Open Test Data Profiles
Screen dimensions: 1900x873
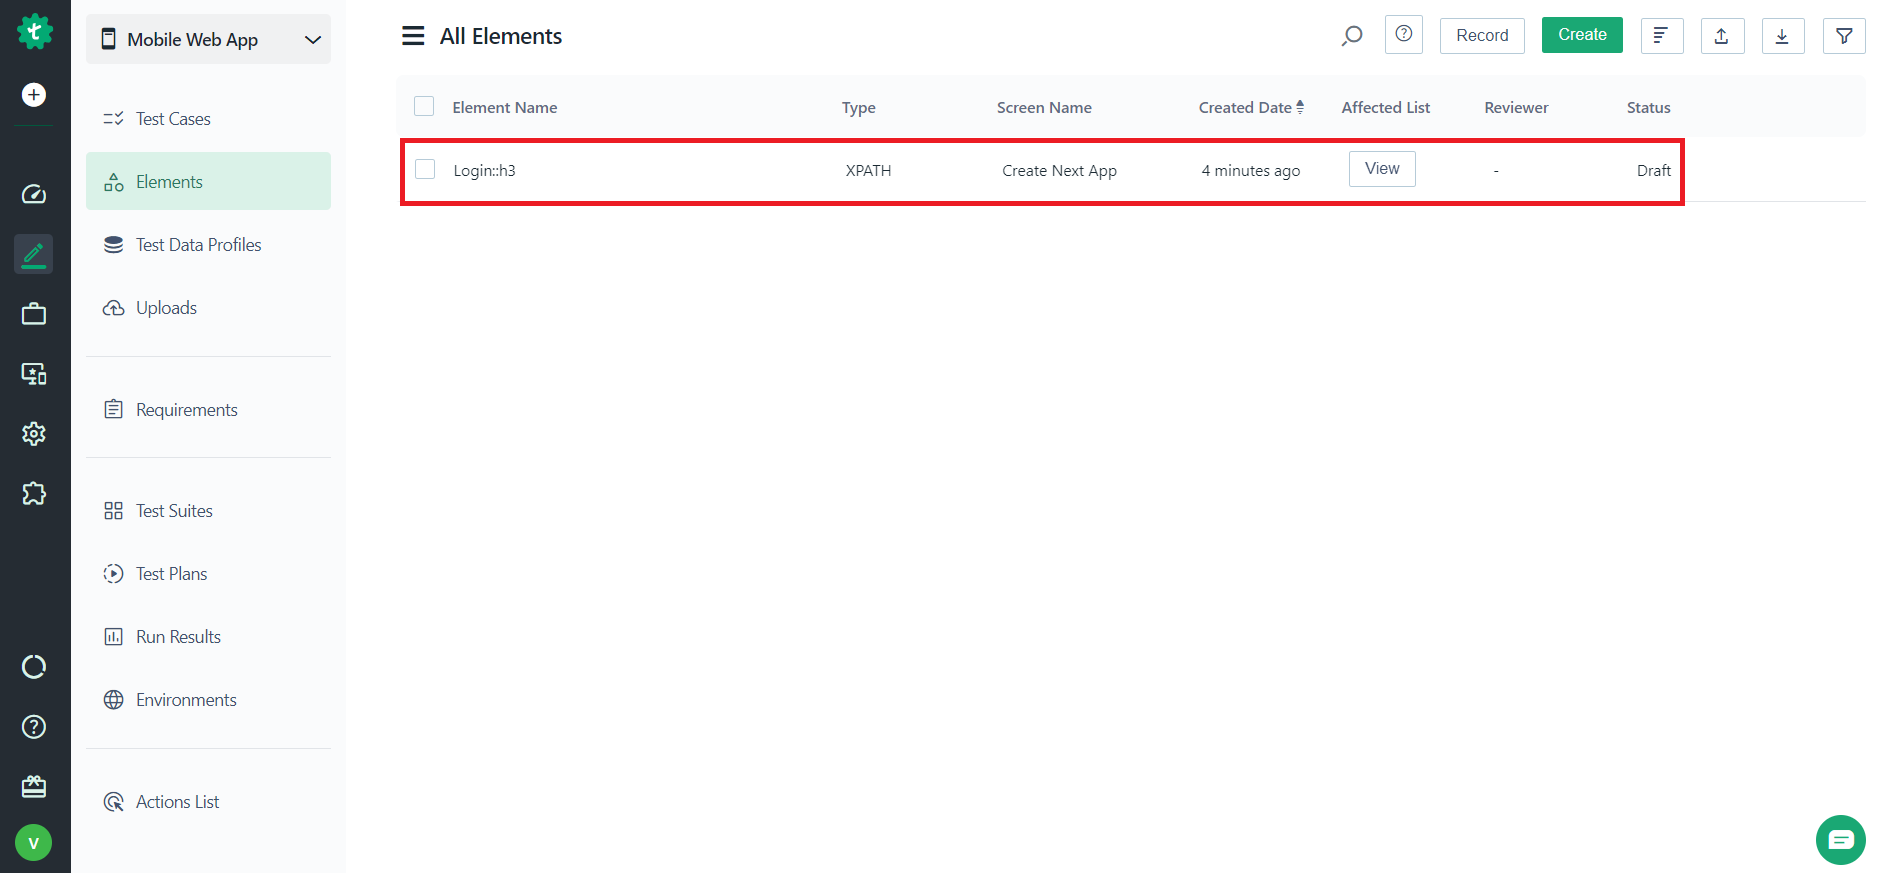tap(208, 245)
